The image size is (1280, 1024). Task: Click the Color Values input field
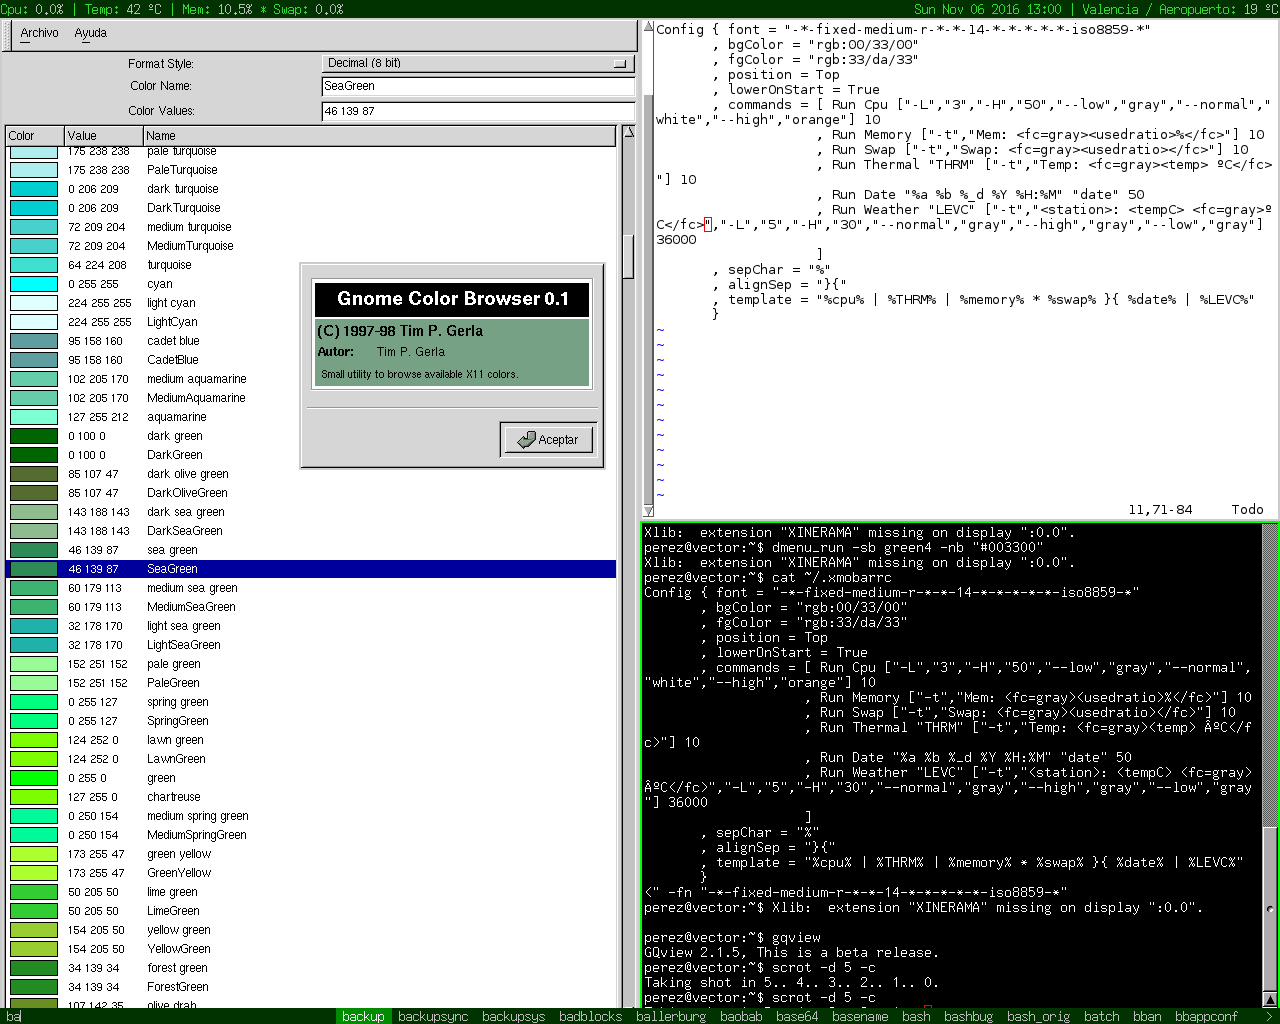[478, 111]
